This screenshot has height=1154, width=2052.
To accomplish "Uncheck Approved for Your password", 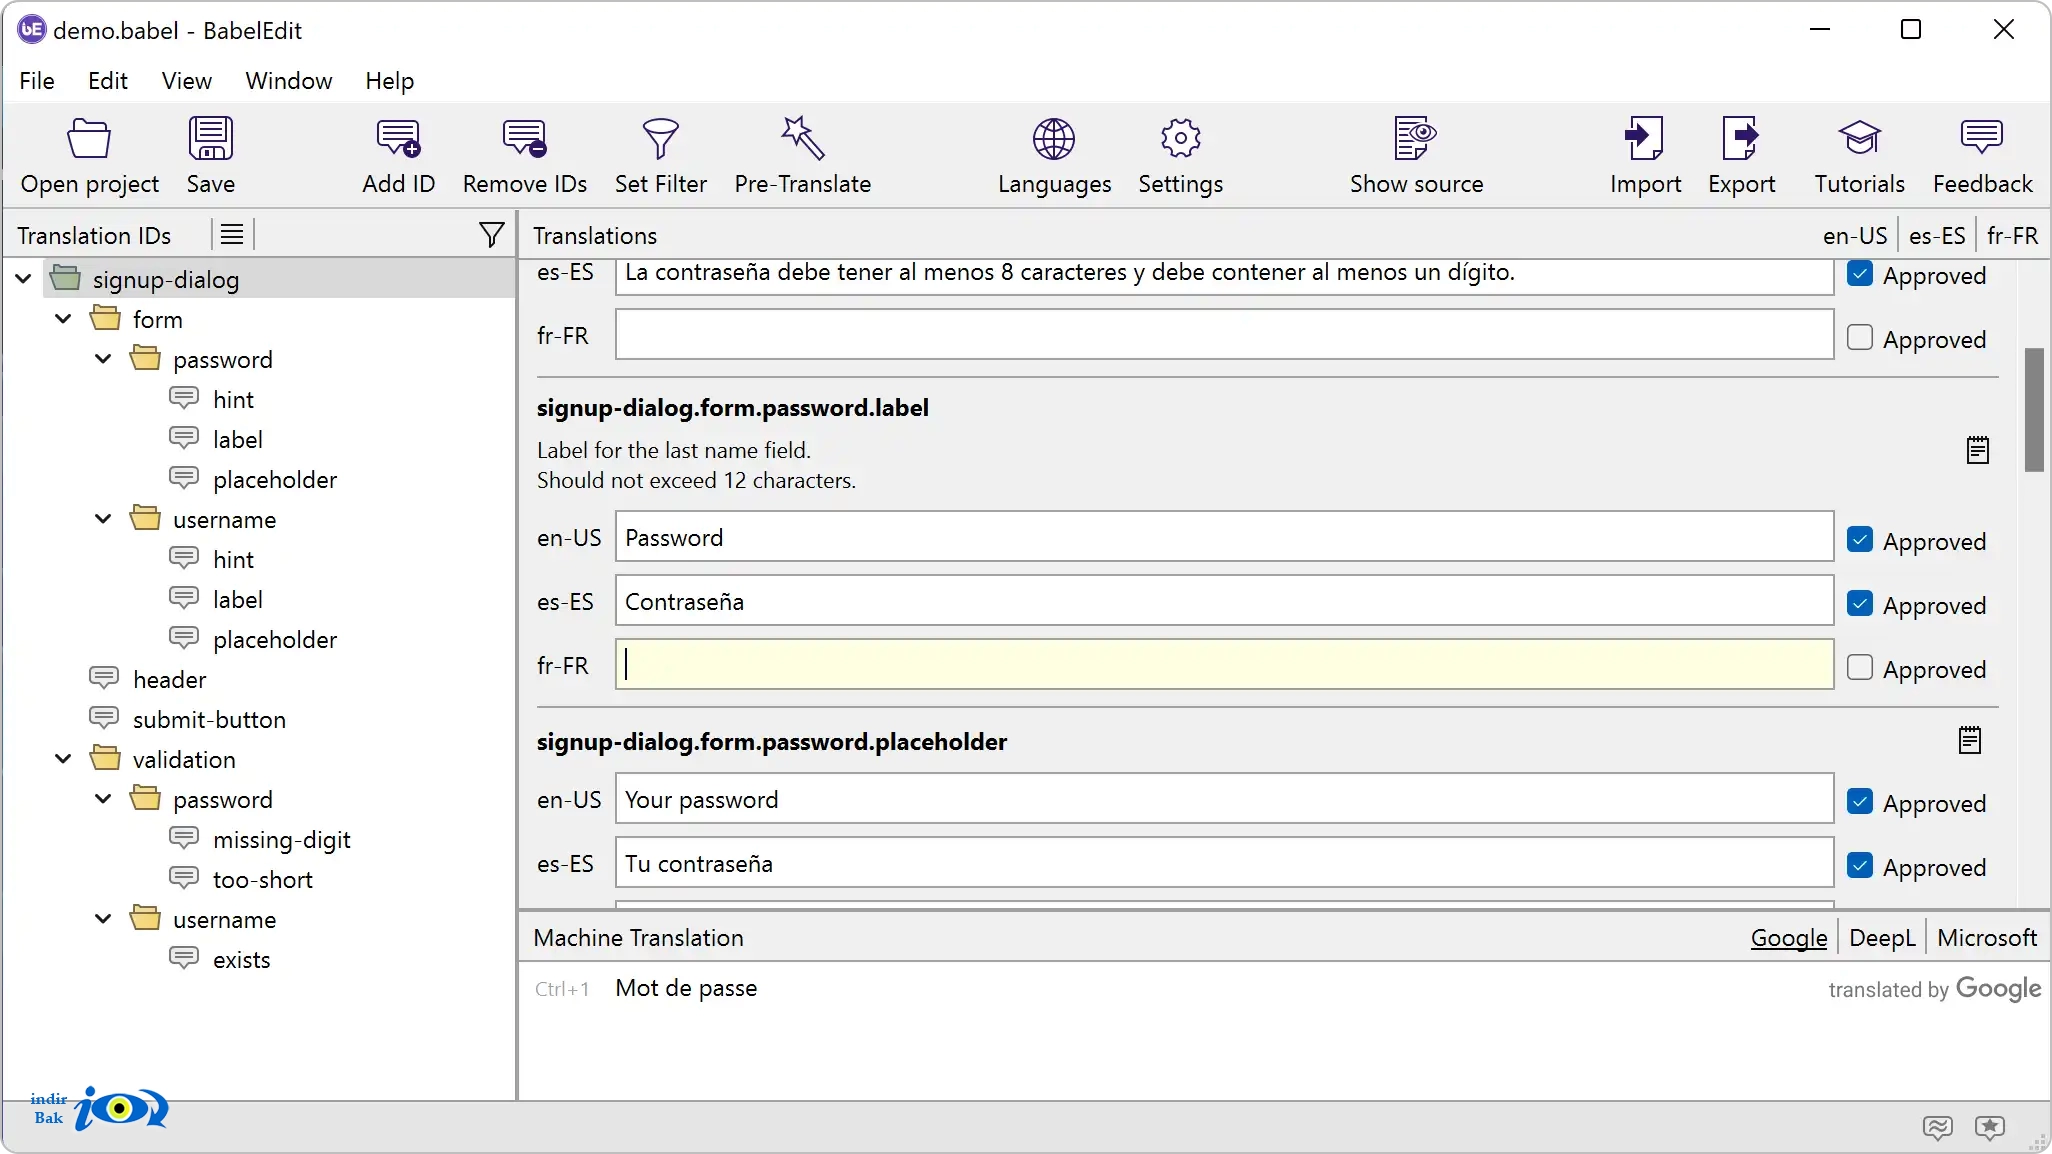I will coord(1859,801).
